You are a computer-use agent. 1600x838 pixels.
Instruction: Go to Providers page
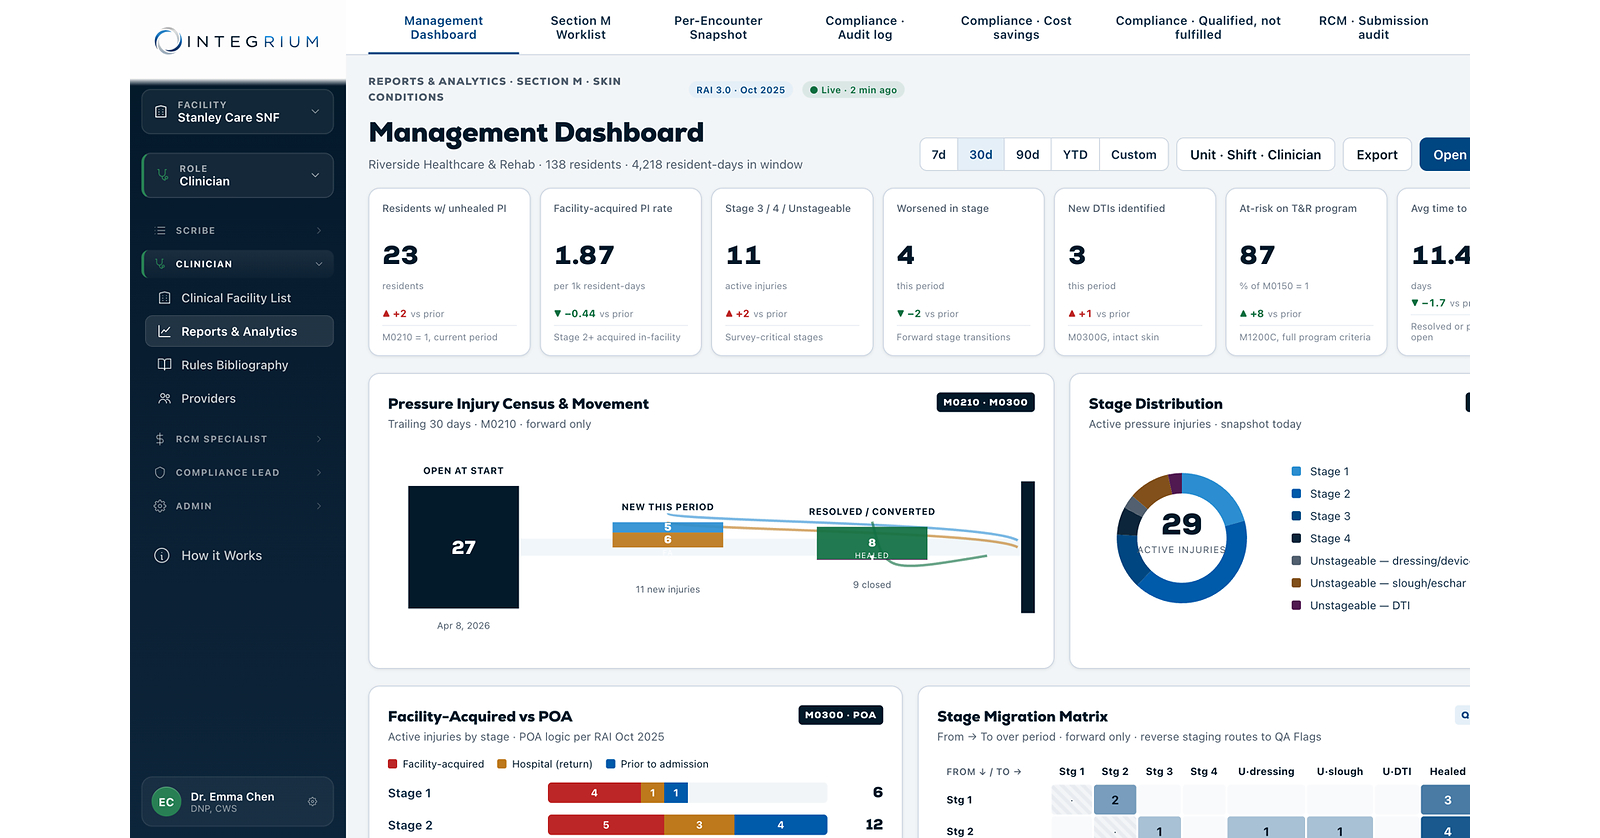(x=239, y=399)
